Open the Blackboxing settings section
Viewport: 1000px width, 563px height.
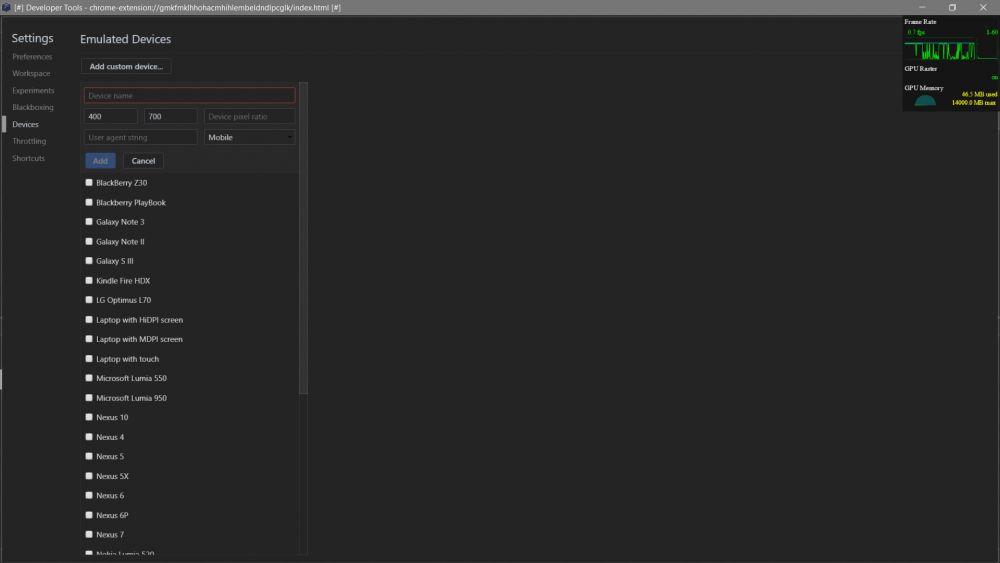[33, 107]
